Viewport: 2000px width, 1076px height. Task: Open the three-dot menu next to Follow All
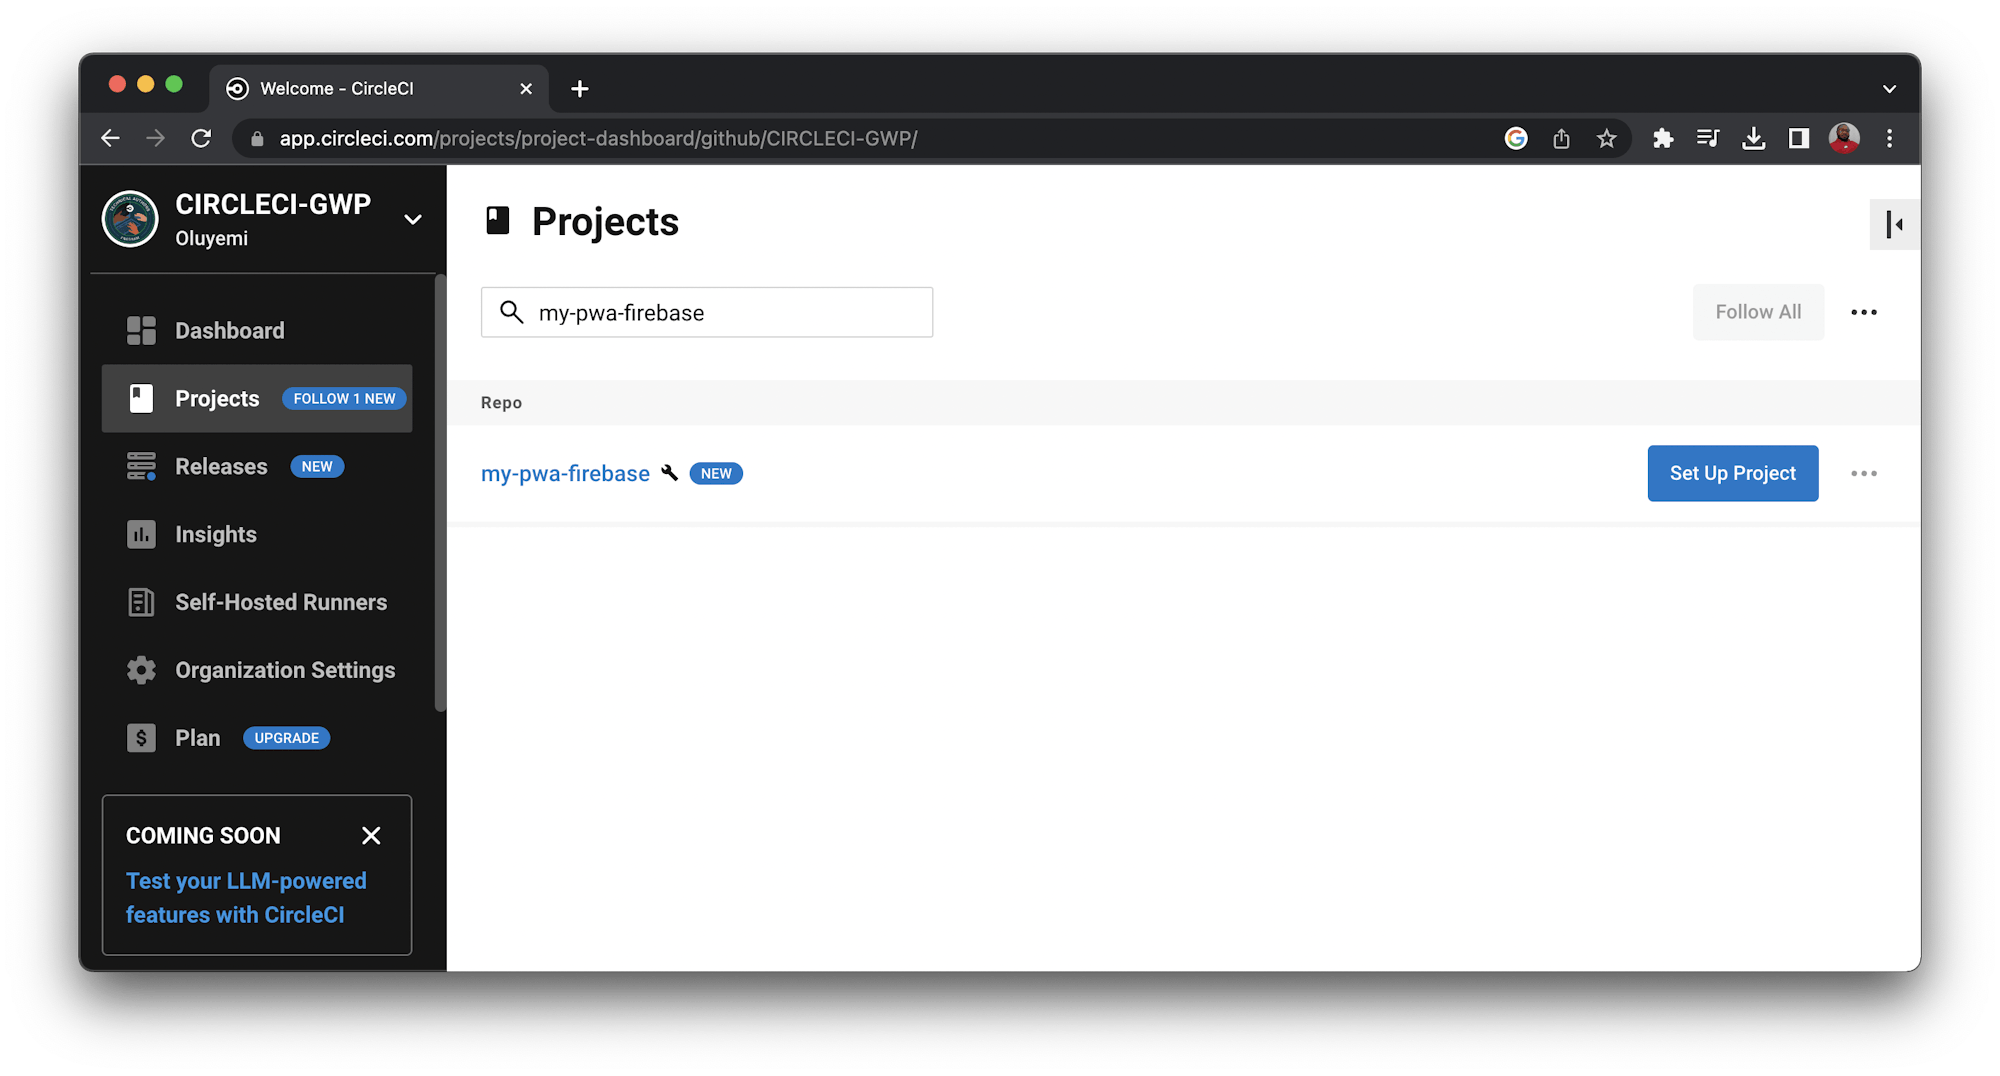(x=1863, y=312)
